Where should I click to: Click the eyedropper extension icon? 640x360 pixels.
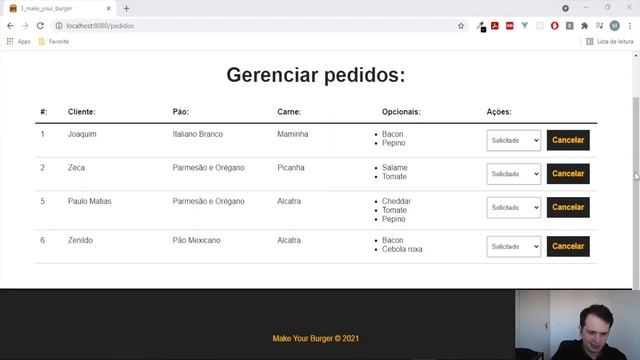click(x=481, y=27)
